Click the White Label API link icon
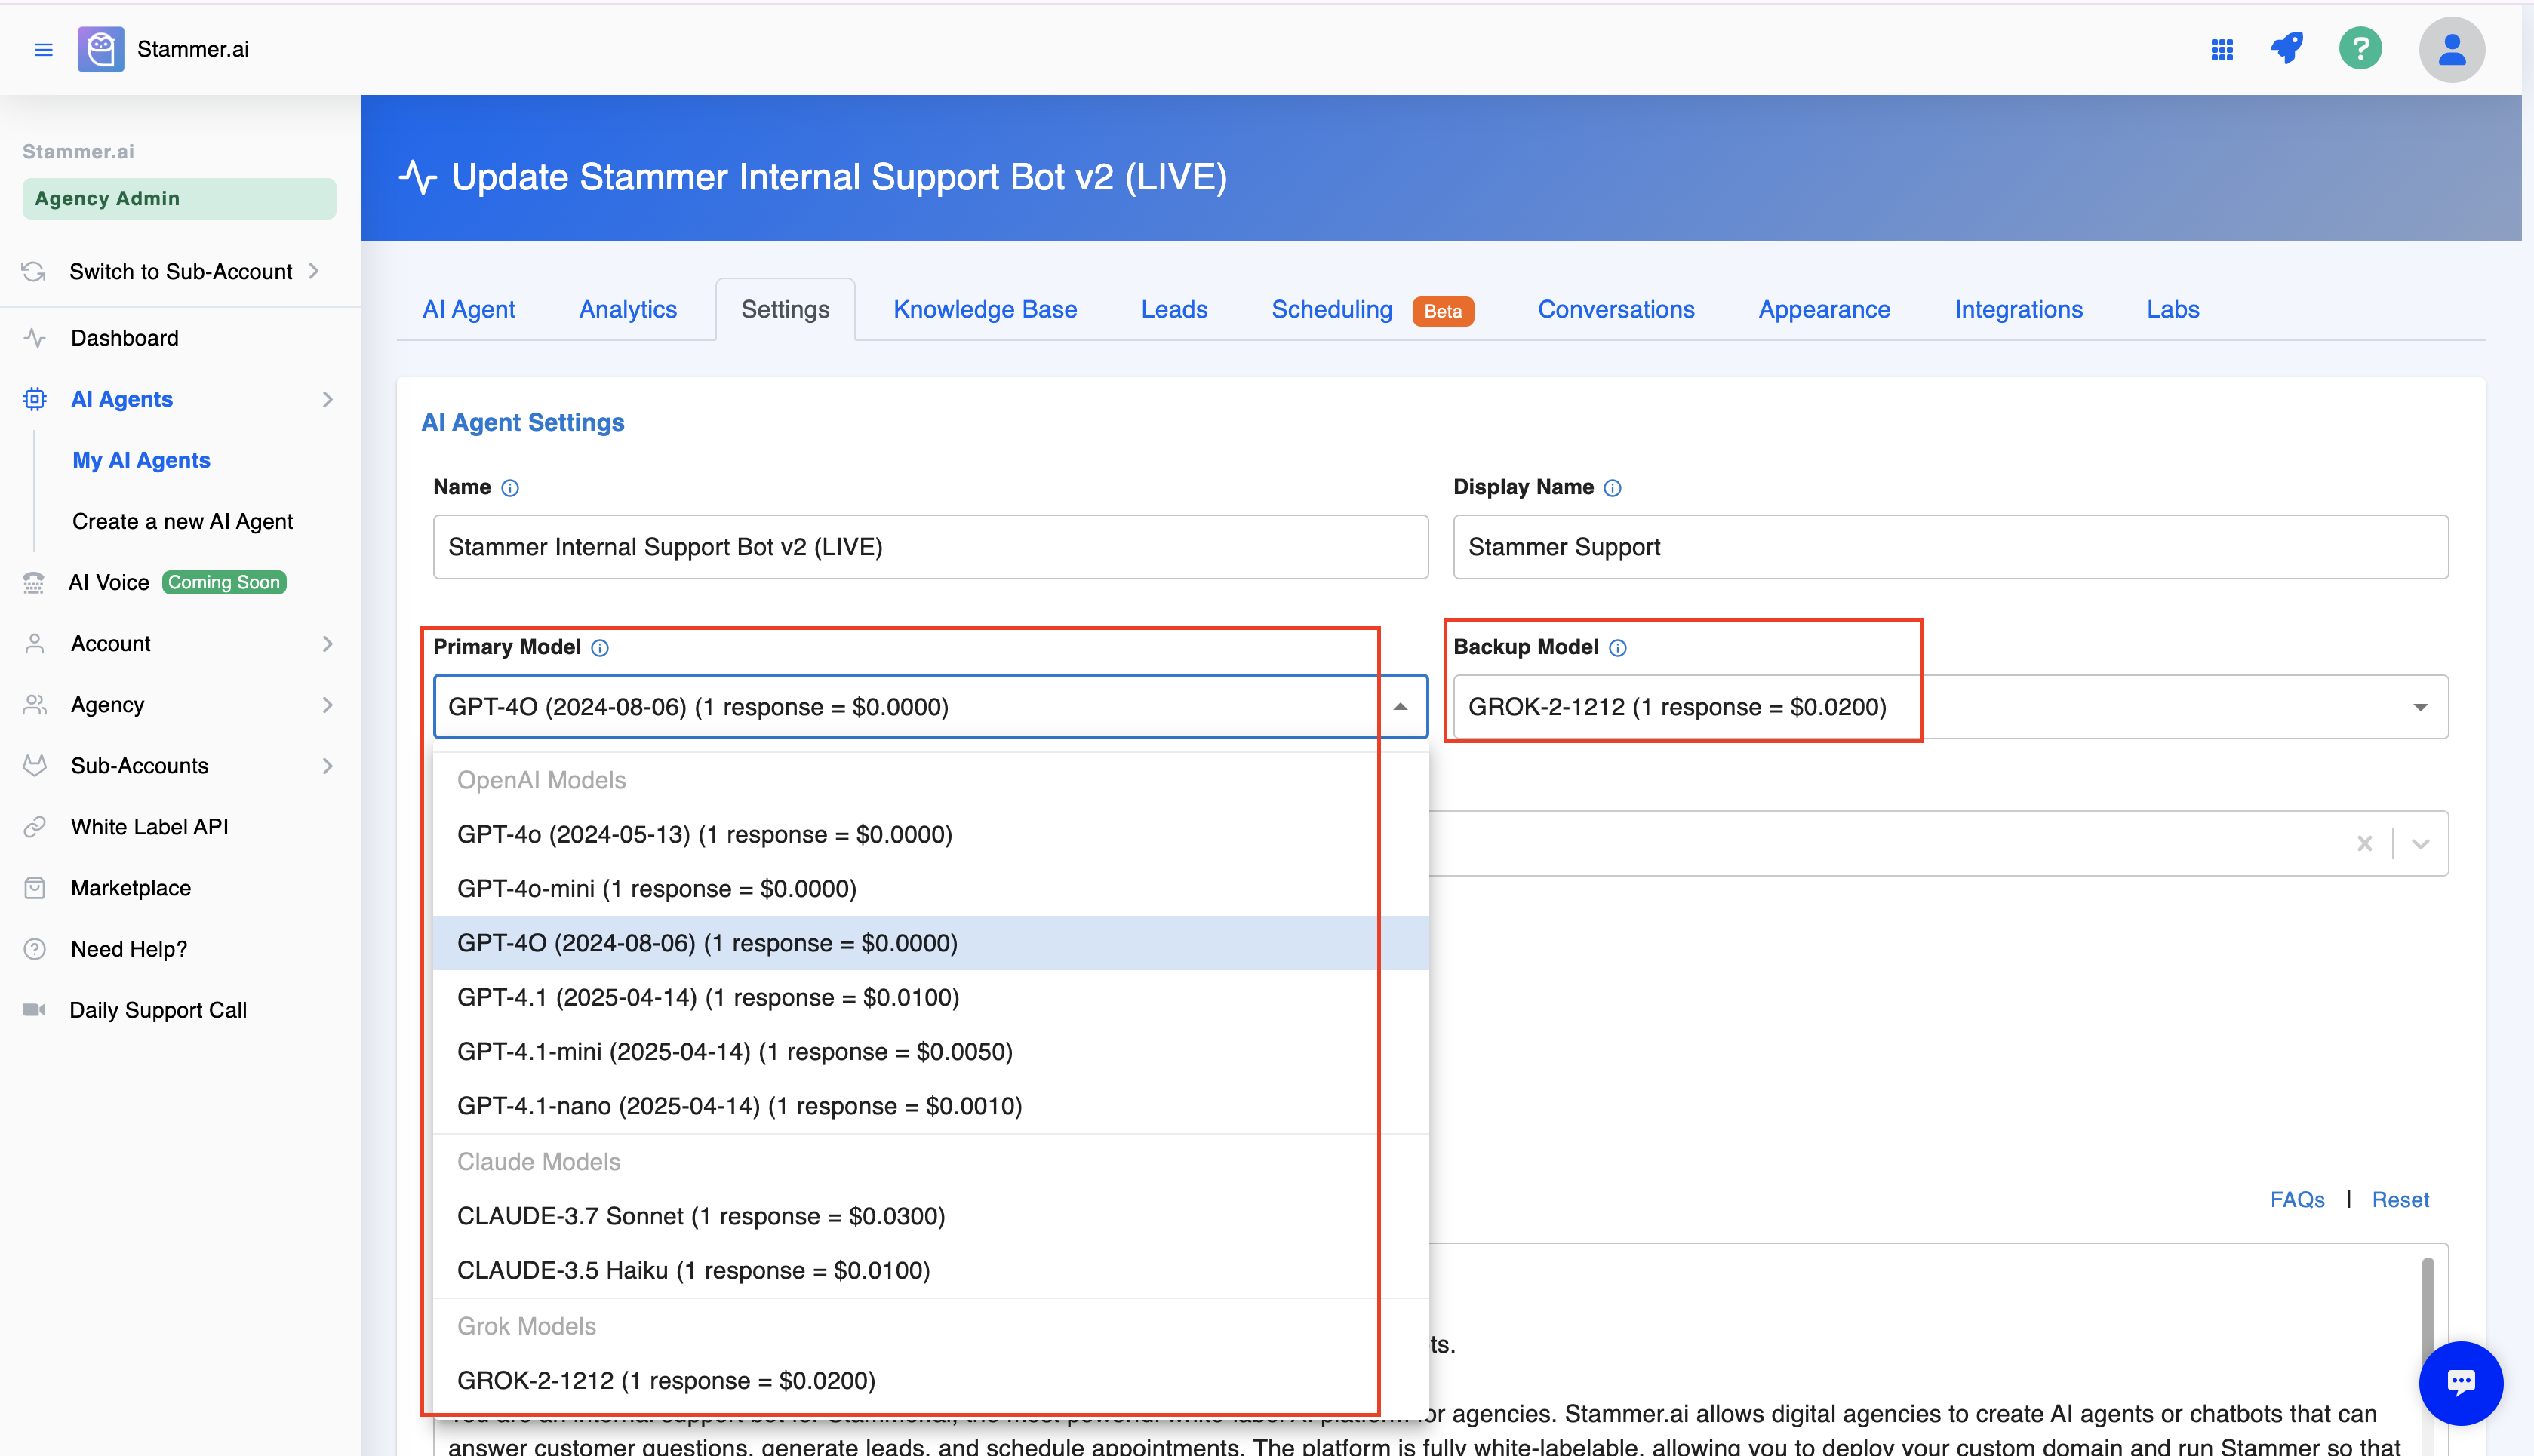This screenshot has height=1456, width=2534. [x=35, y=826]
